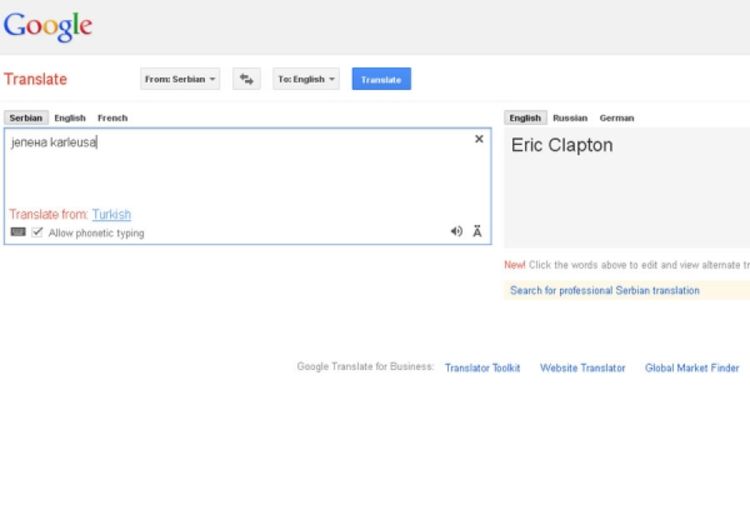Choose German as target language tab
Image resolution: width=750 pixels, height=505 pixels.
[x=617, y=118]
